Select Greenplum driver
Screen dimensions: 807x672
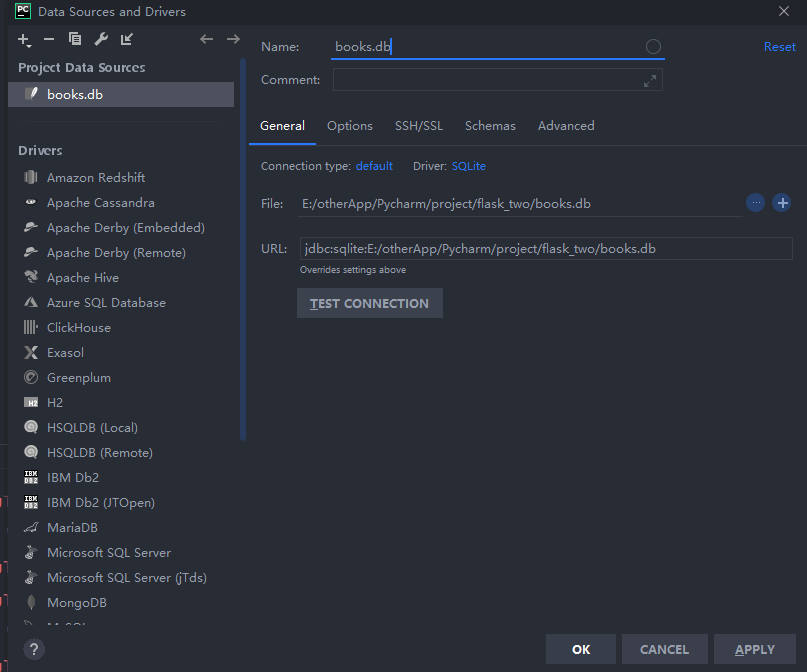pos(121,378)
